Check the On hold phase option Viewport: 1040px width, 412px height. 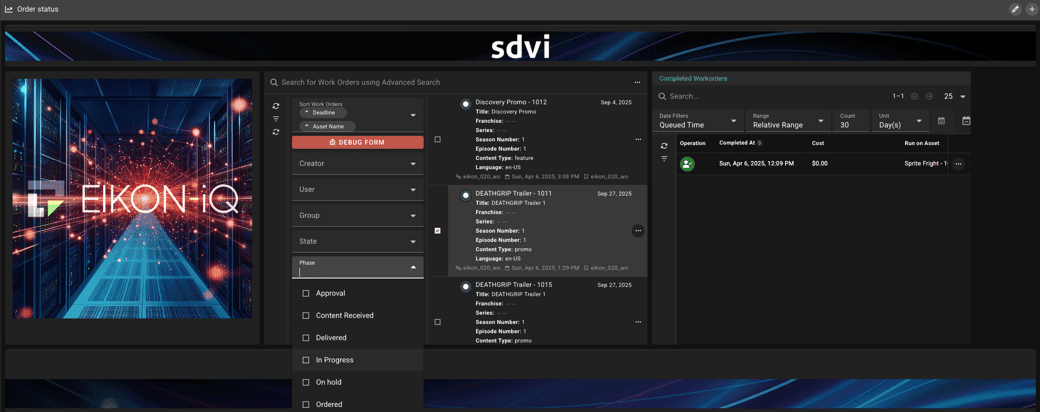pos(306,383)
